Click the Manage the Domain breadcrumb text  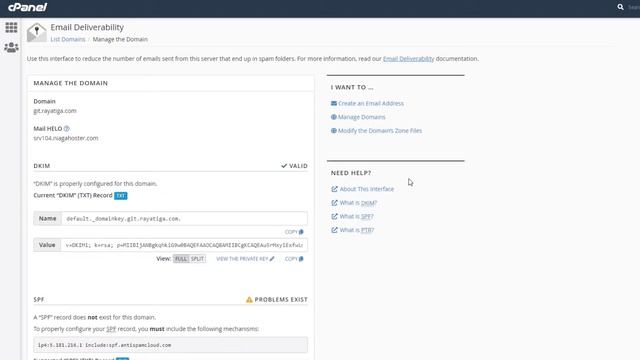pos(120,39)
